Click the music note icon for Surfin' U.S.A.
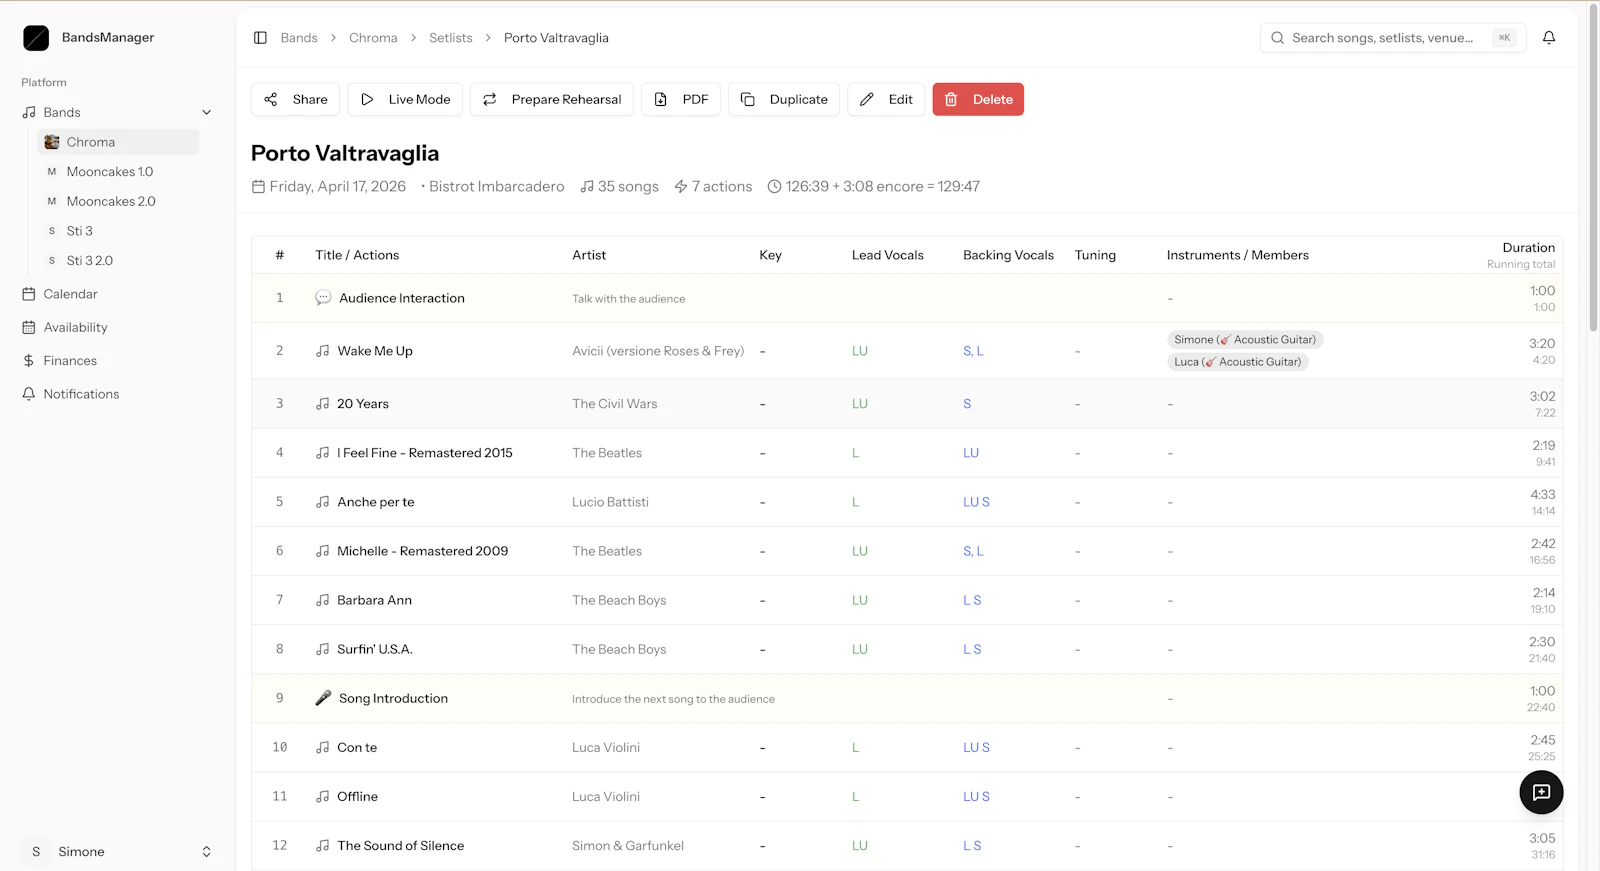 click(x=323, y=649)
